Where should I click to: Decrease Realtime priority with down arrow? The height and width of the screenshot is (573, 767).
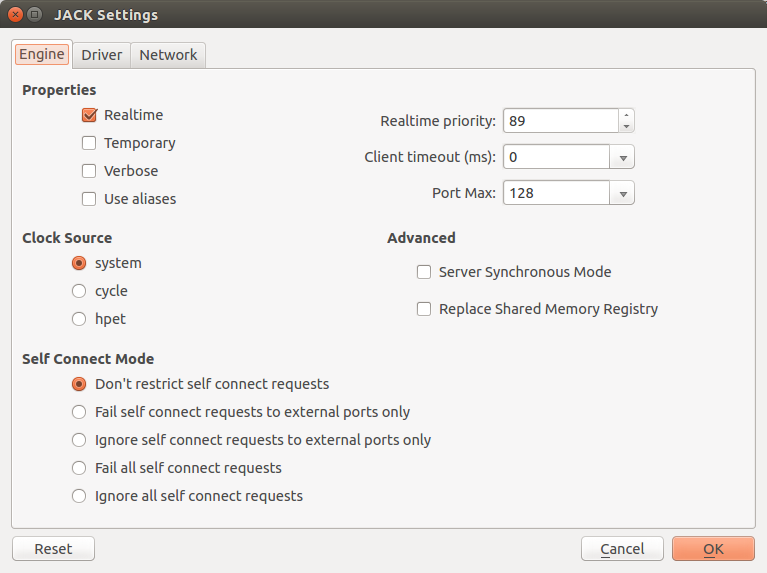(x=626, y=126)
